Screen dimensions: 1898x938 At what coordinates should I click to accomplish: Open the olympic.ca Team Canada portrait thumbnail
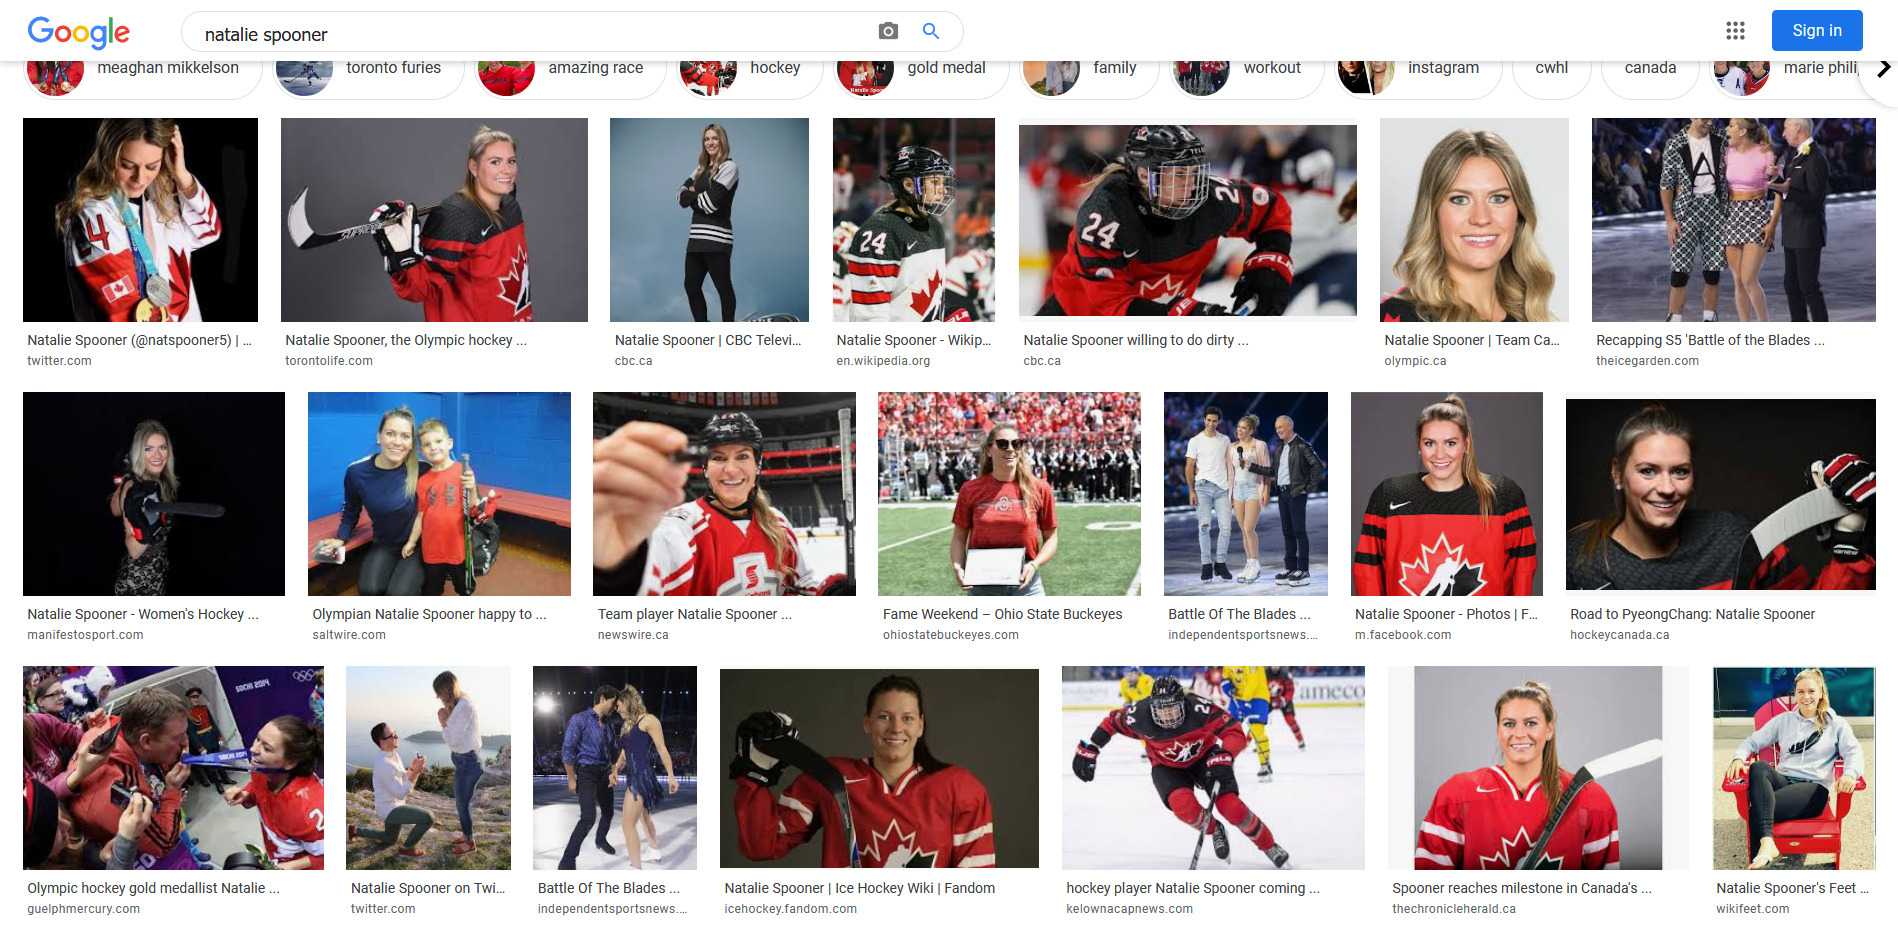[1474, 220]
